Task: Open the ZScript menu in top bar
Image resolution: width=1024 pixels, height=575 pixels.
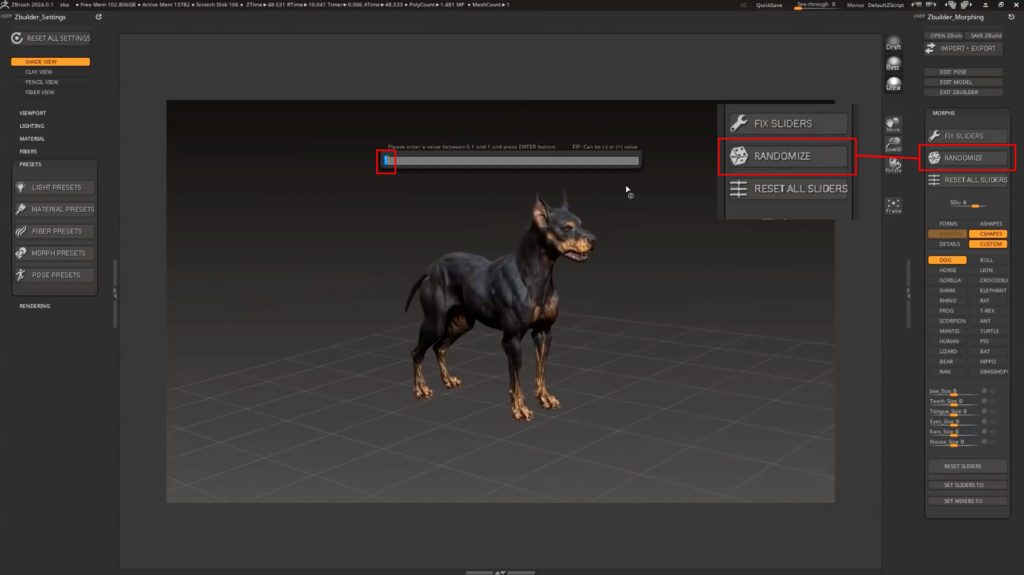Action: pyautogui.click(x=903, y=5)
